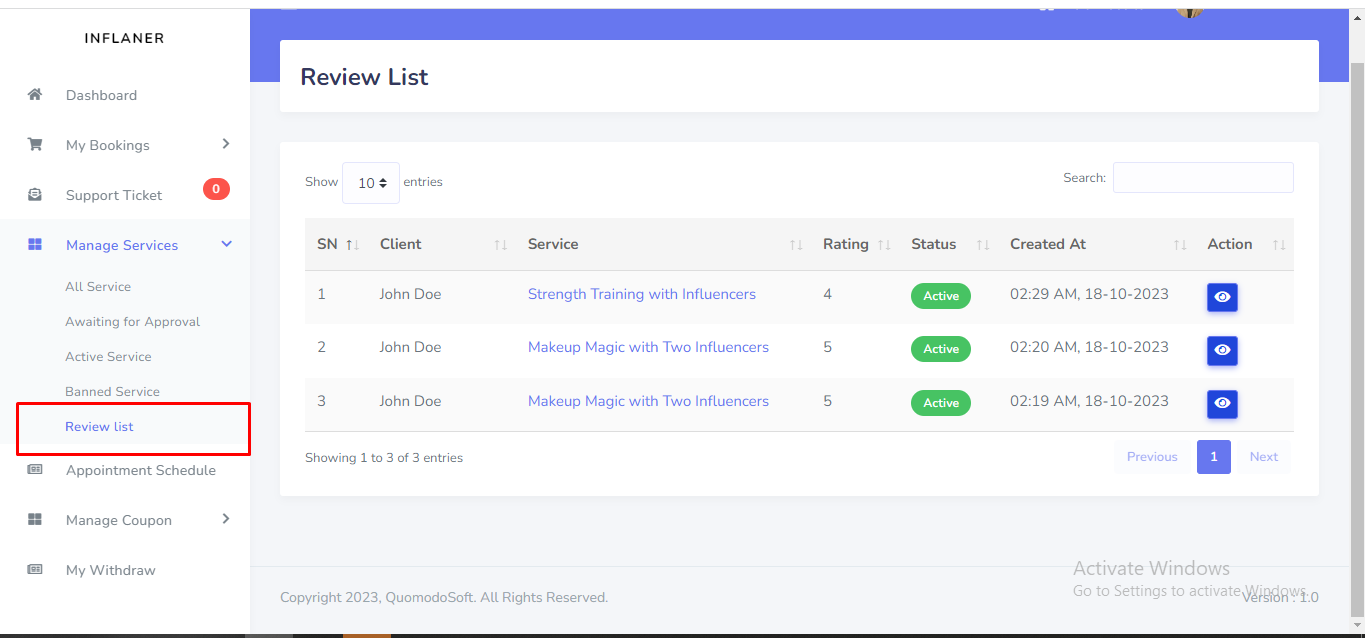Open Strength Training with Influencers link
The height and width of the screenshot is (638, 1365).
tap(641, 294)
